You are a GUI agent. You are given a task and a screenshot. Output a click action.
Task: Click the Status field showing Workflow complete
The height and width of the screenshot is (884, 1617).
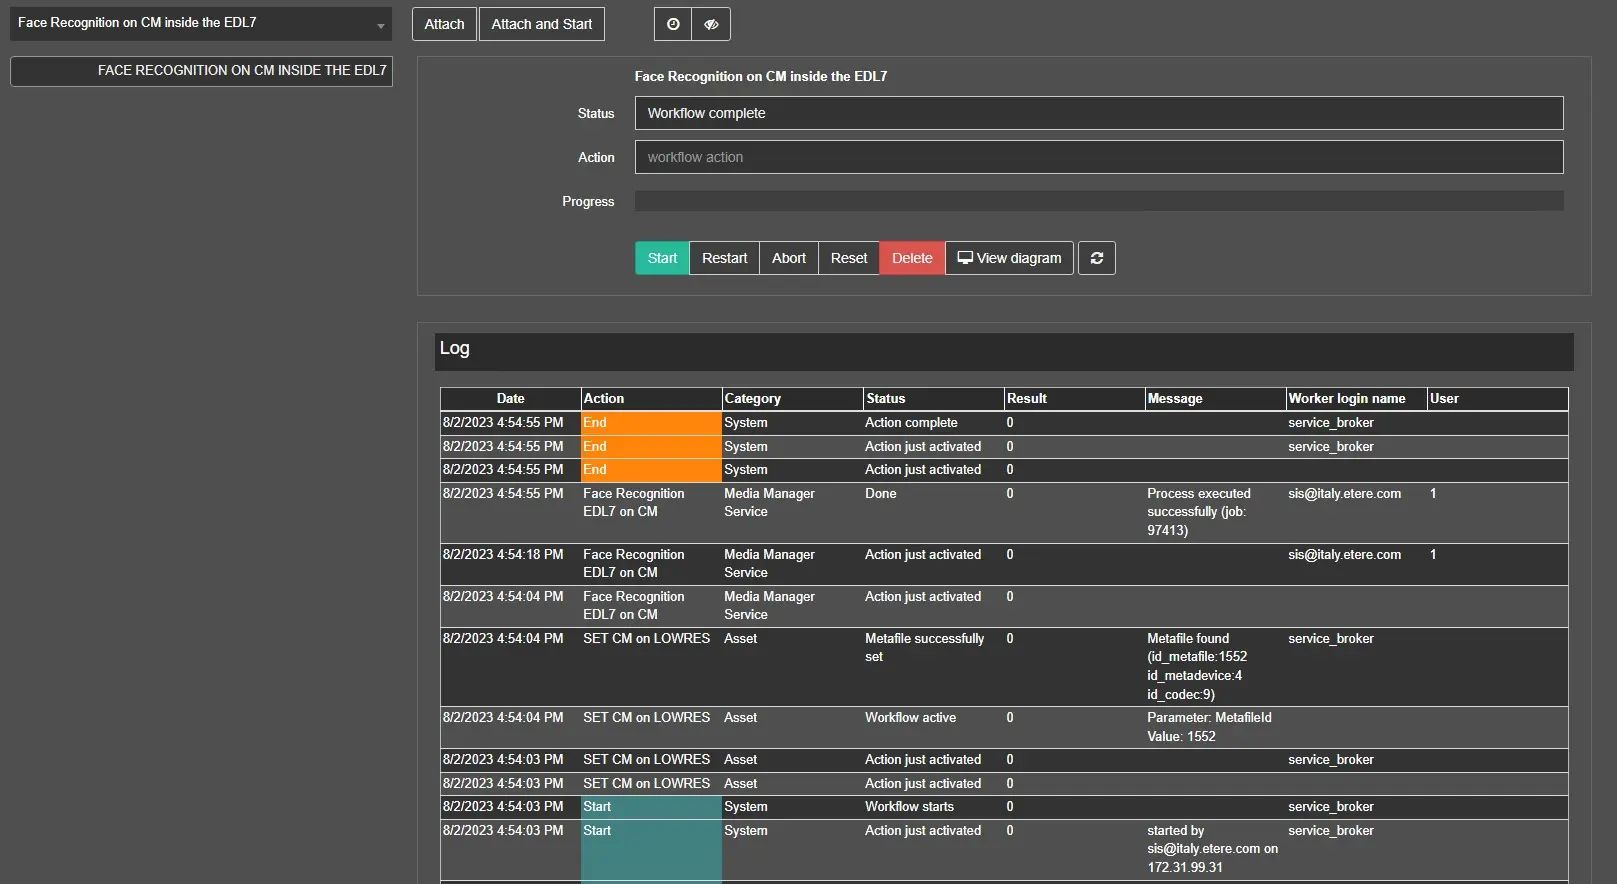pos(1098,113)
